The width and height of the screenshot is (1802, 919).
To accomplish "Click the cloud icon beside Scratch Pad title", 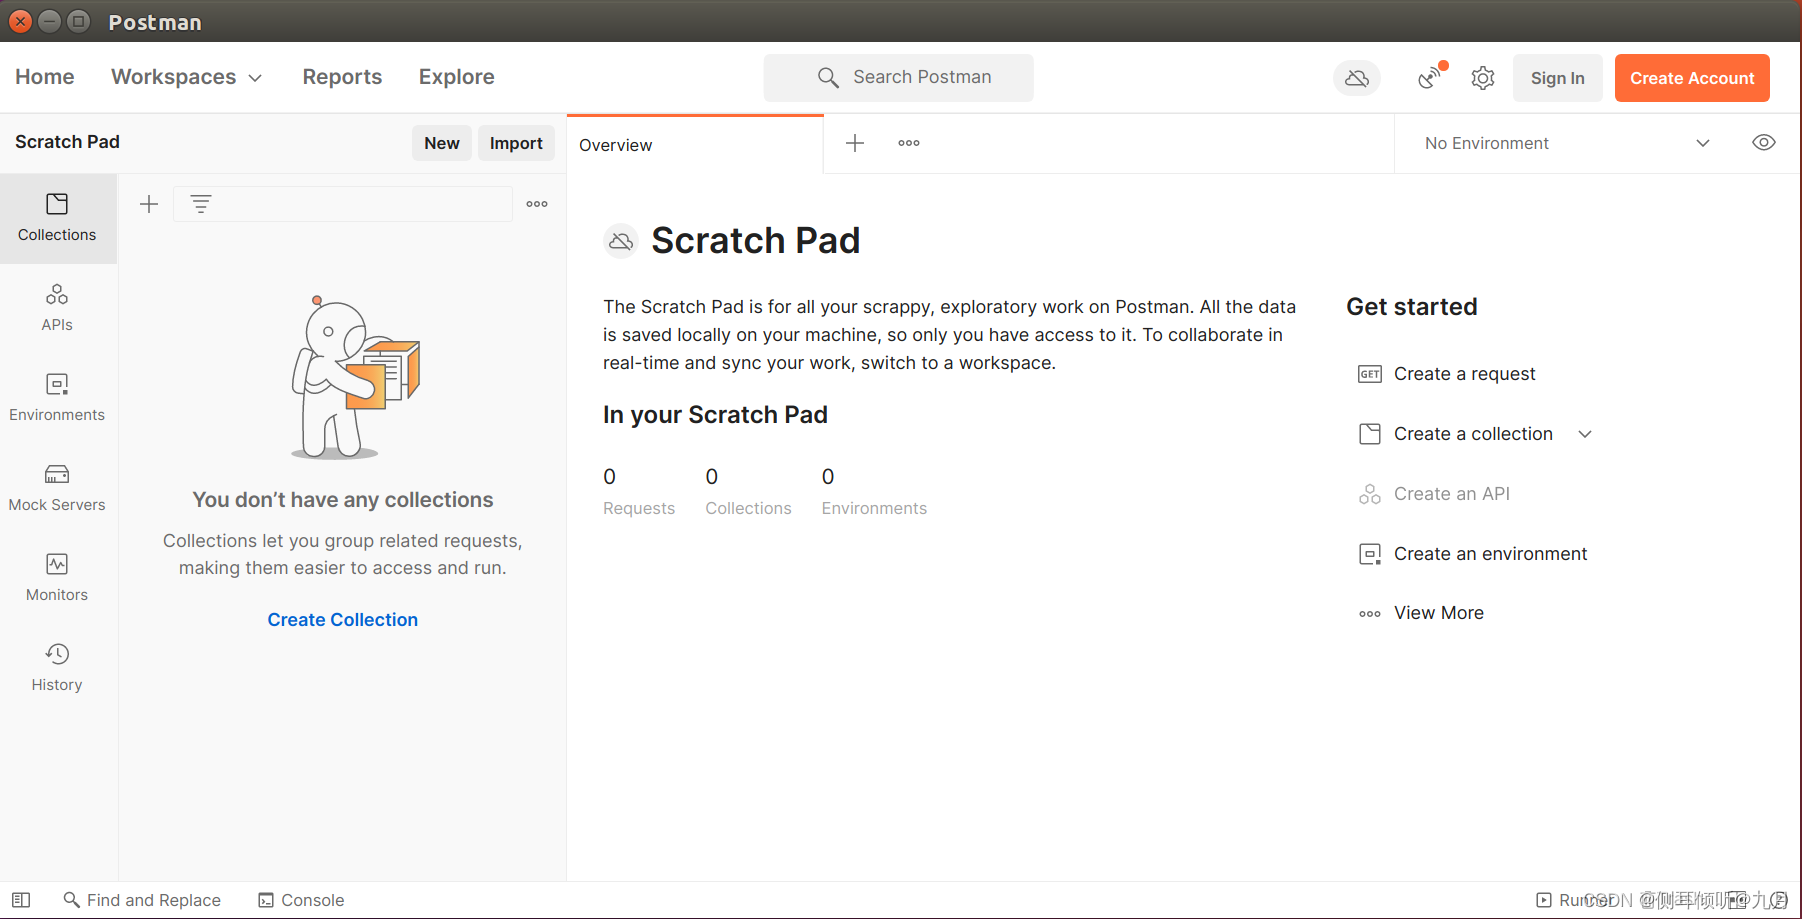I will (x=621, y=241).
